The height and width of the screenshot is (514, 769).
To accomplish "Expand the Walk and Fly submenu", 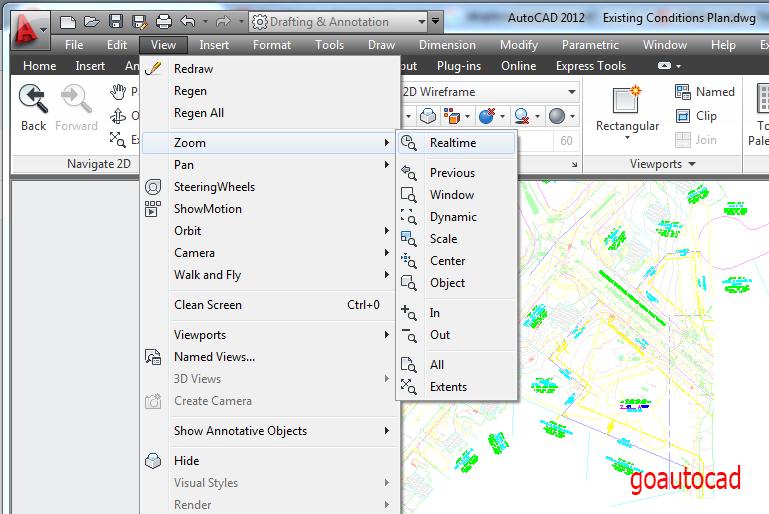I will coord(269,275).
